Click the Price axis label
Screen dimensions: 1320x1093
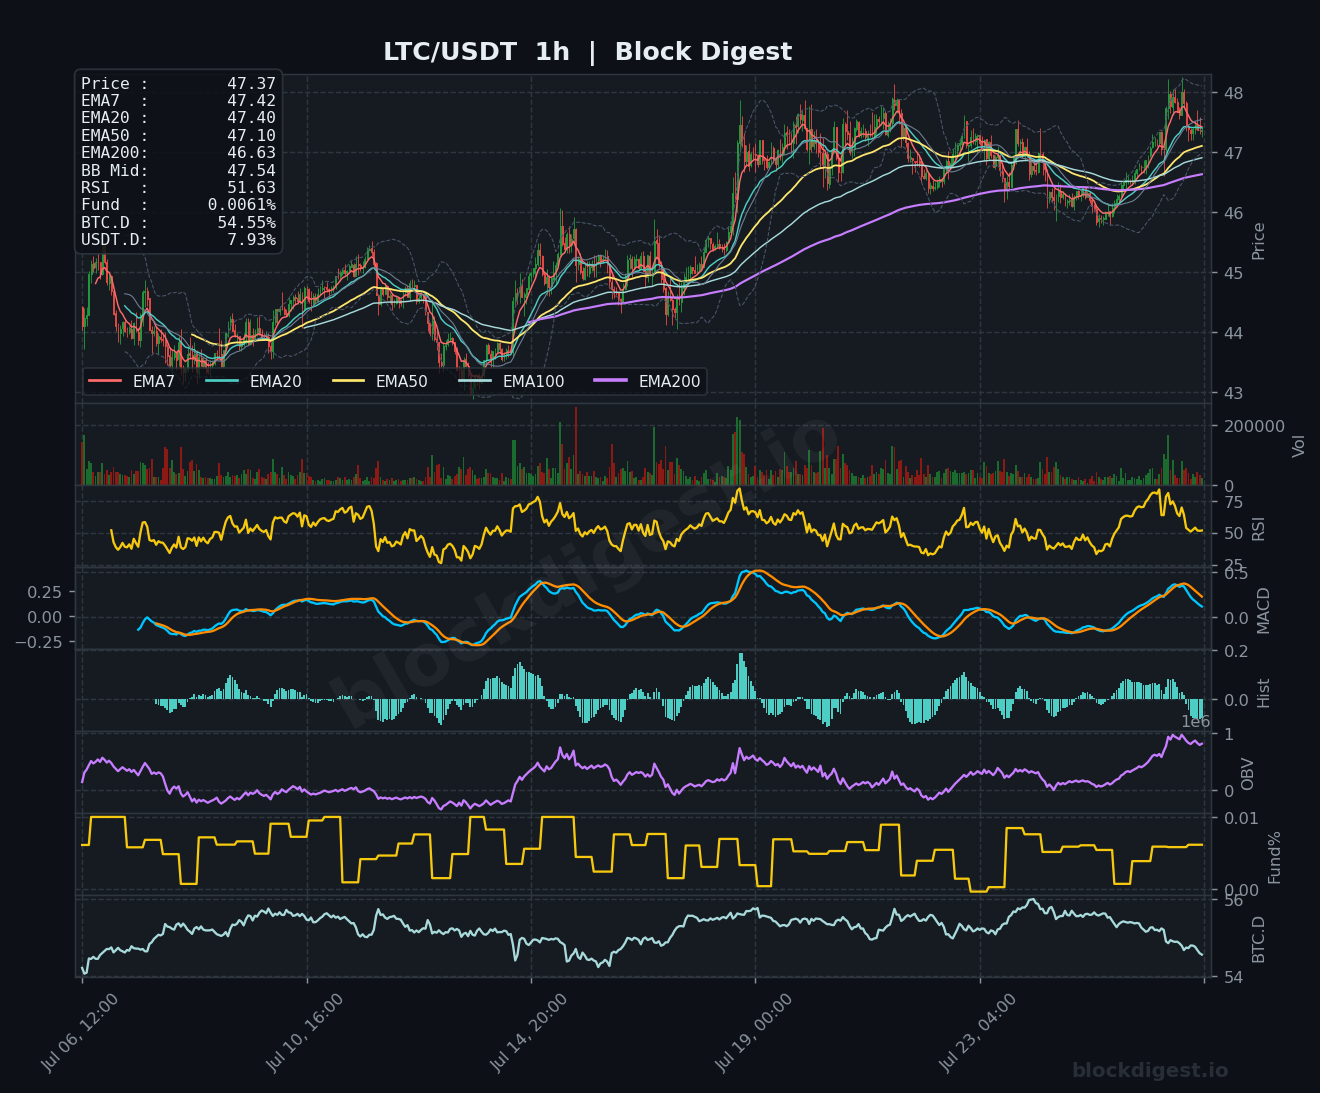(x=1258, y=241)
